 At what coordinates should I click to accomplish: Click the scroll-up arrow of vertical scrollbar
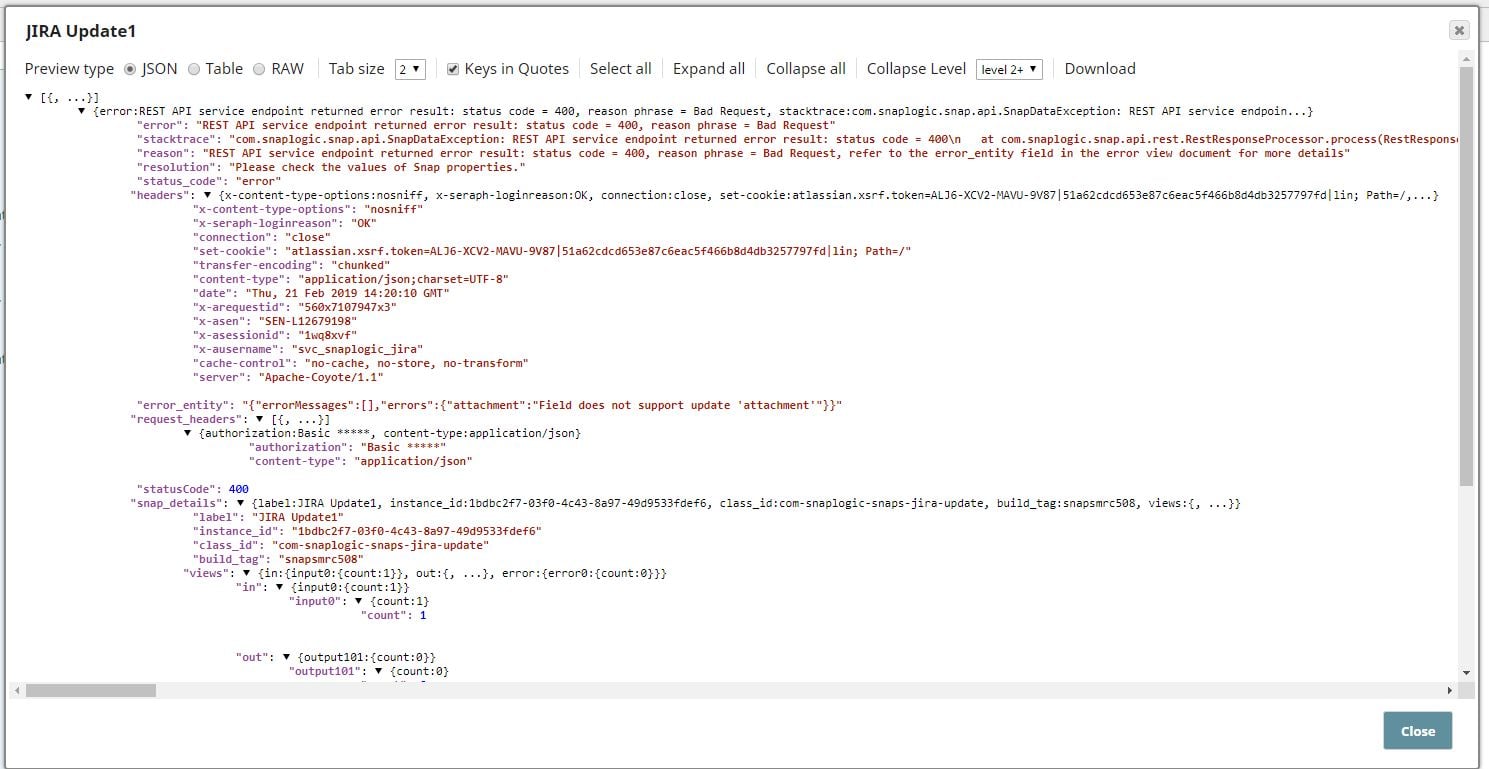pos(1466,60)
